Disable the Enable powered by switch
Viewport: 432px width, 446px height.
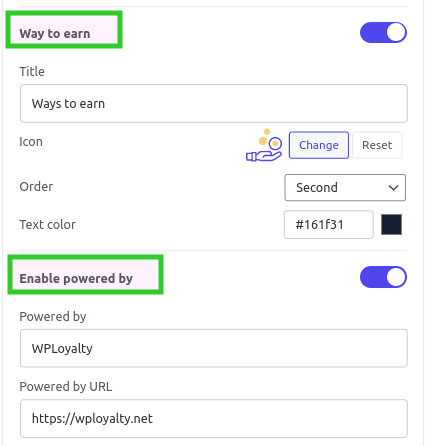pyautogui.click(x=383, y=277)
